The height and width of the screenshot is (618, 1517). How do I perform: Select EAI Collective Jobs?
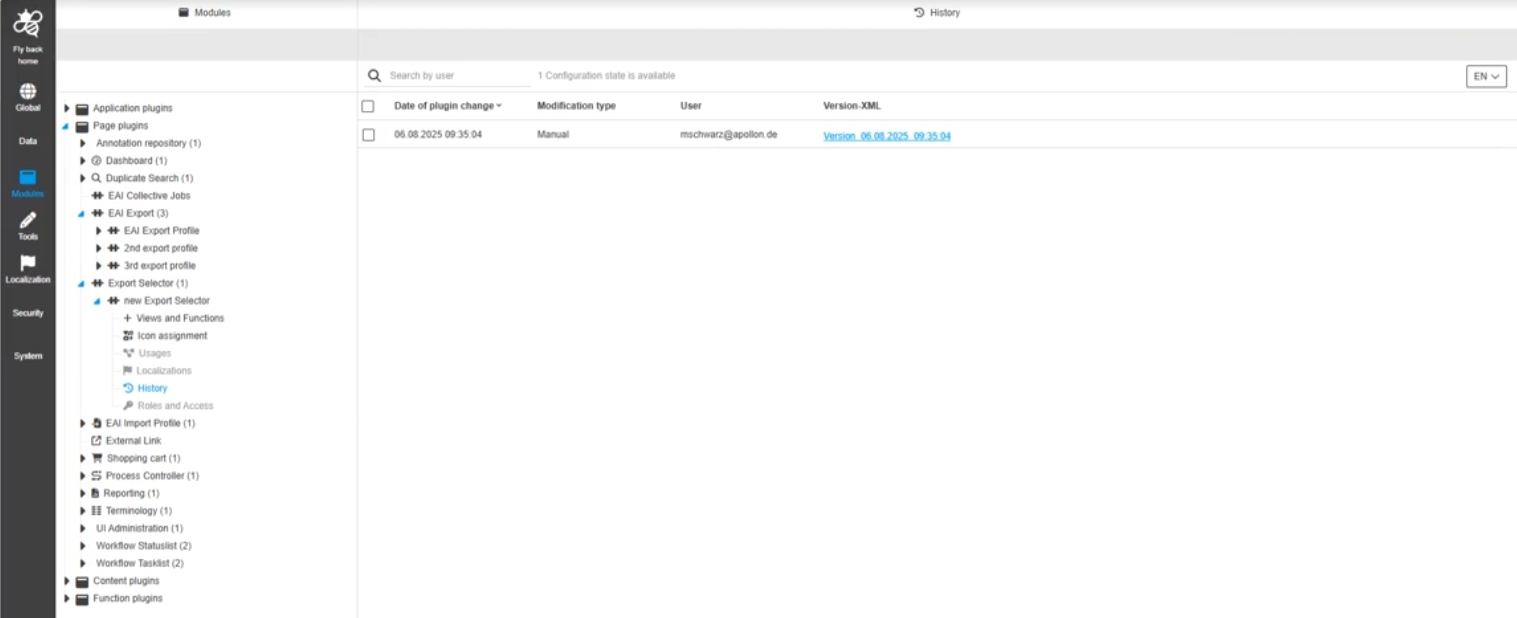click(x=149, y=196)
